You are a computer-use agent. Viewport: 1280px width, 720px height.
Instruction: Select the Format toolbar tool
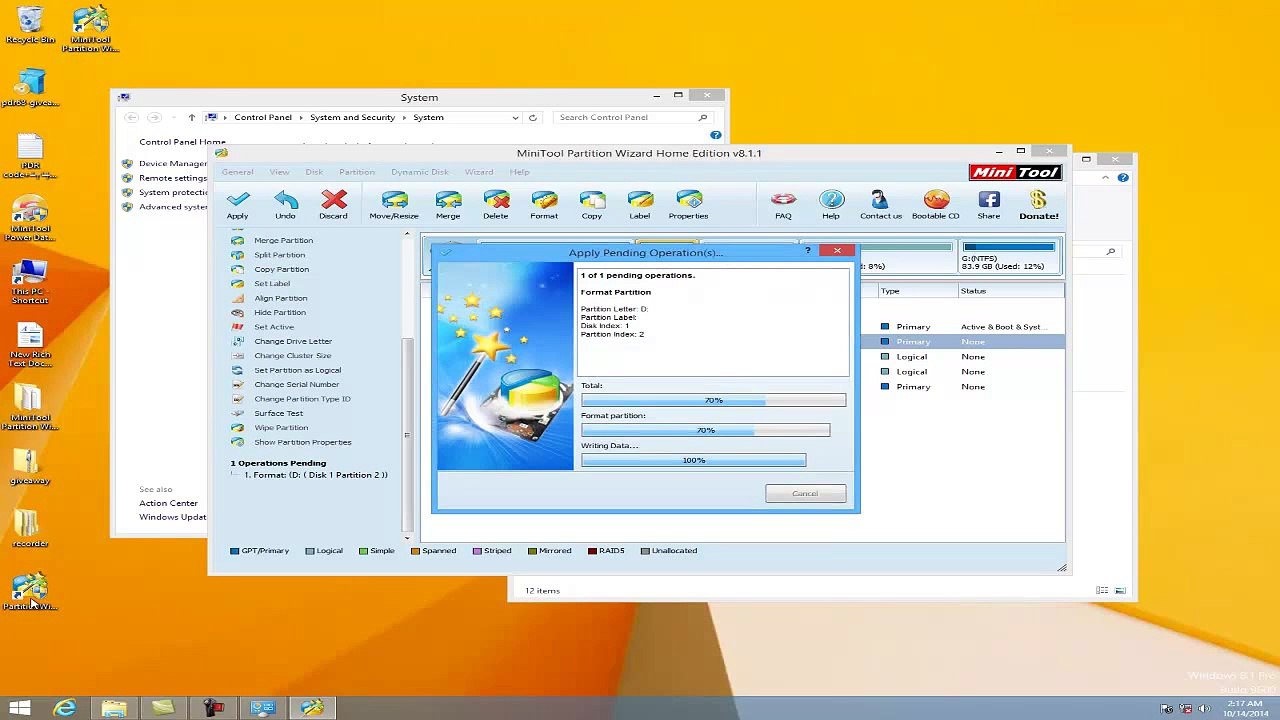click(544, 204)
